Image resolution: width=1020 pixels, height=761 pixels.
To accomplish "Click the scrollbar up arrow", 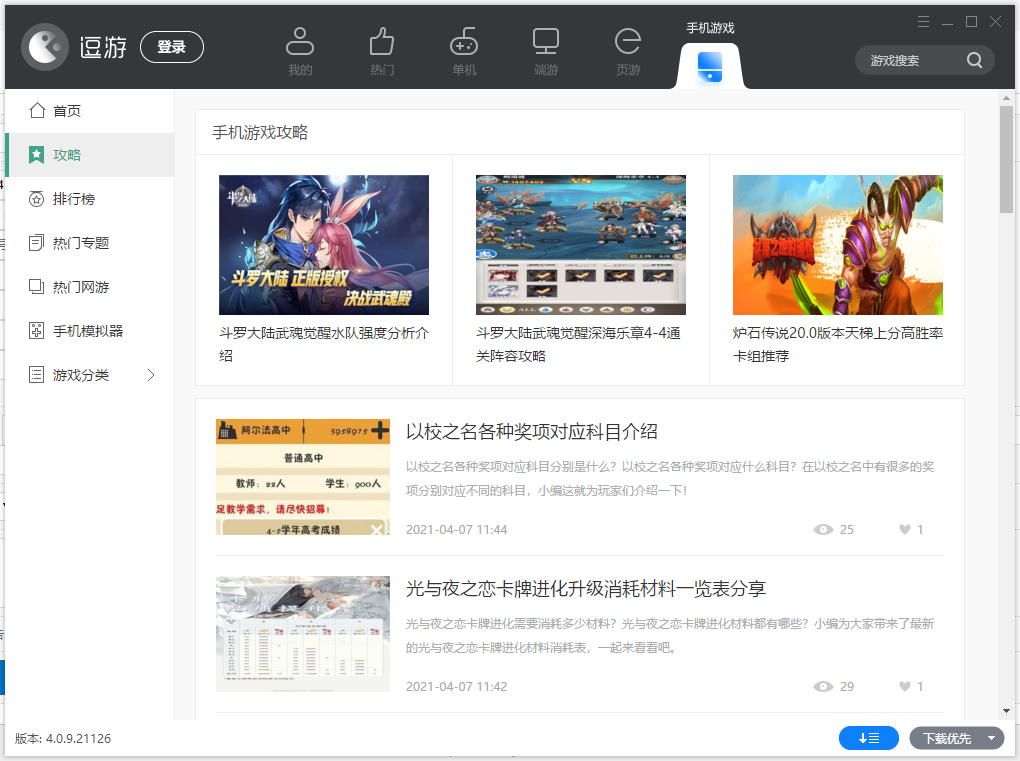I will point(1006,98).
